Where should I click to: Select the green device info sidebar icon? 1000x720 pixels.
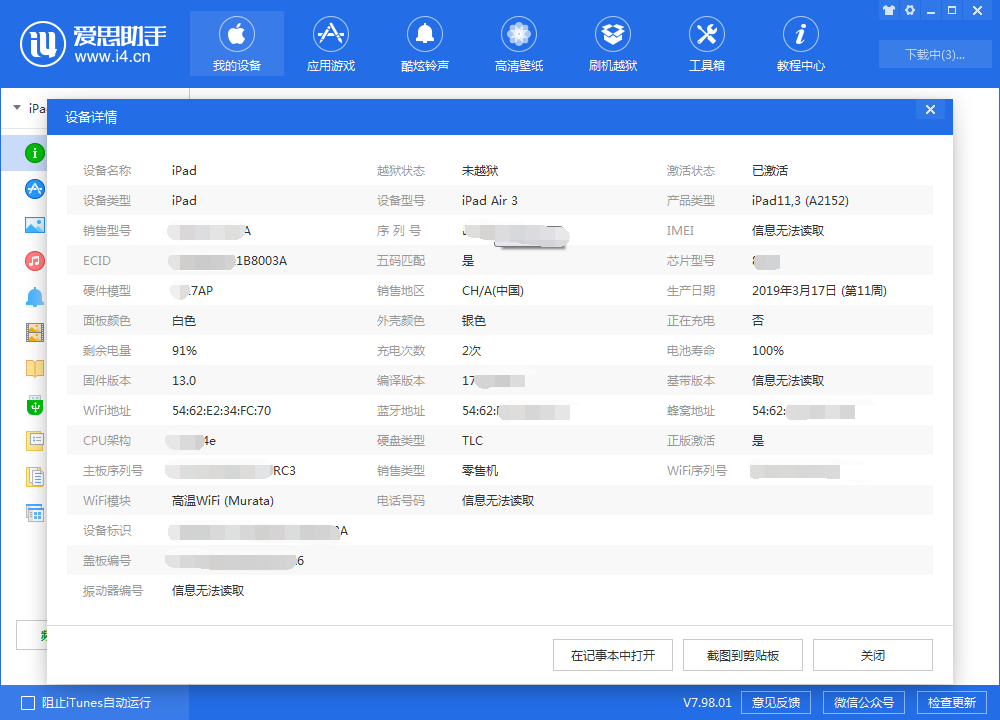(34, 153)
